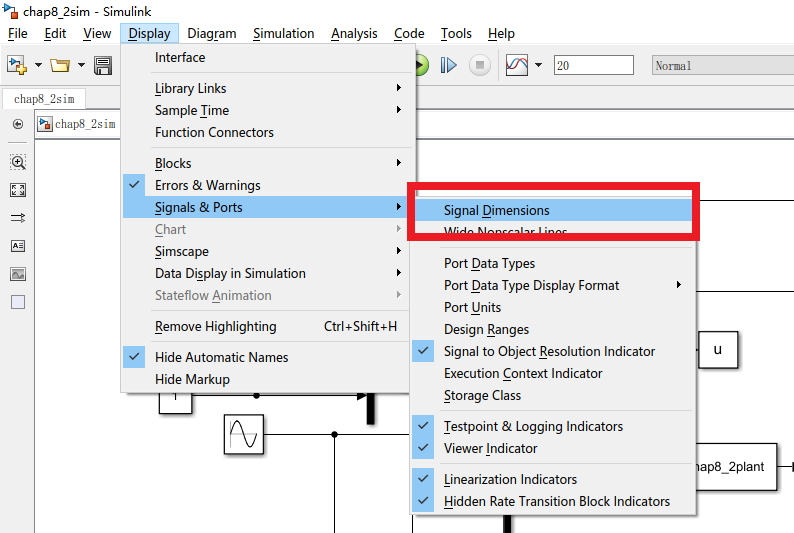Viewport: 794px width, 533px height.
Task: Click the Fit to View palette icon
Action: point(18,190)
